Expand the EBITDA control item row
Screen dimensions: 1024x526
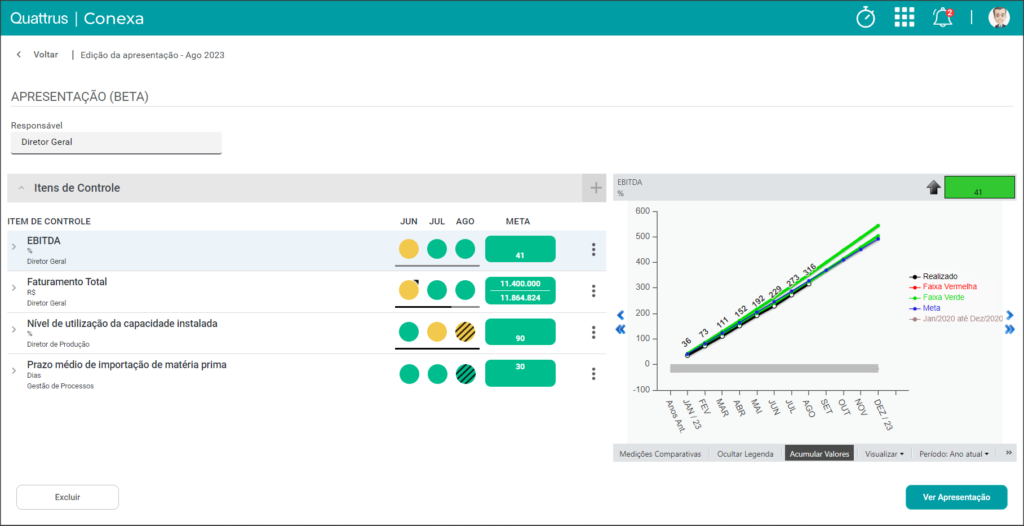pos(14,246)
